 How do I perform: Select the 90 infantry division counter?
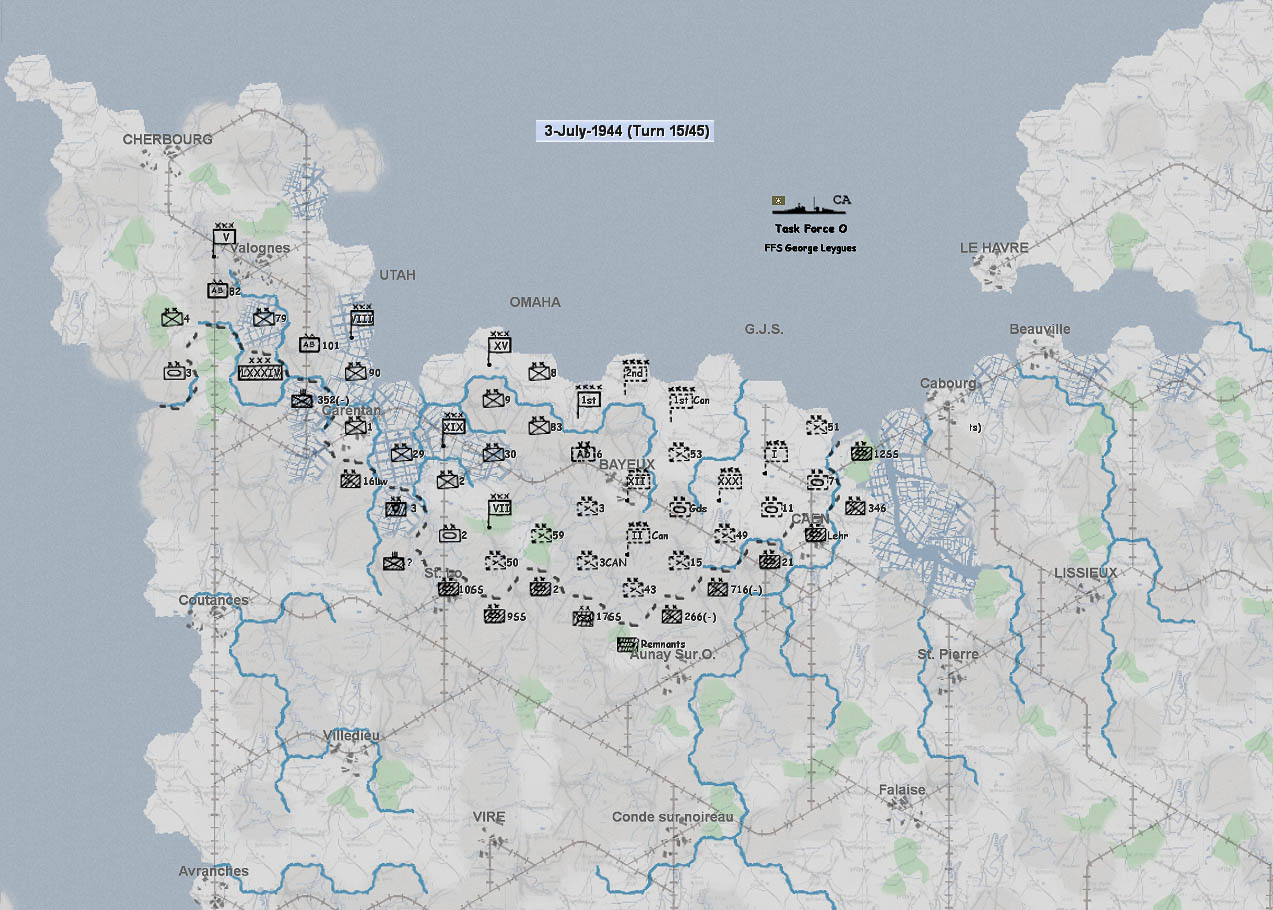point(356,372)
